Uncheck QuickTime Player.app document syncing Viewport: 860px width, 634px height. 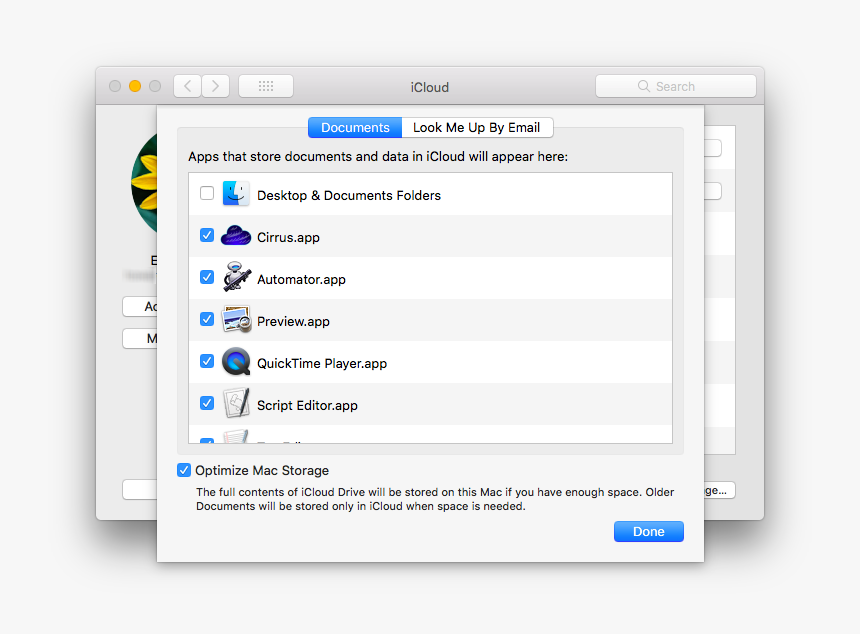(206, 360)
